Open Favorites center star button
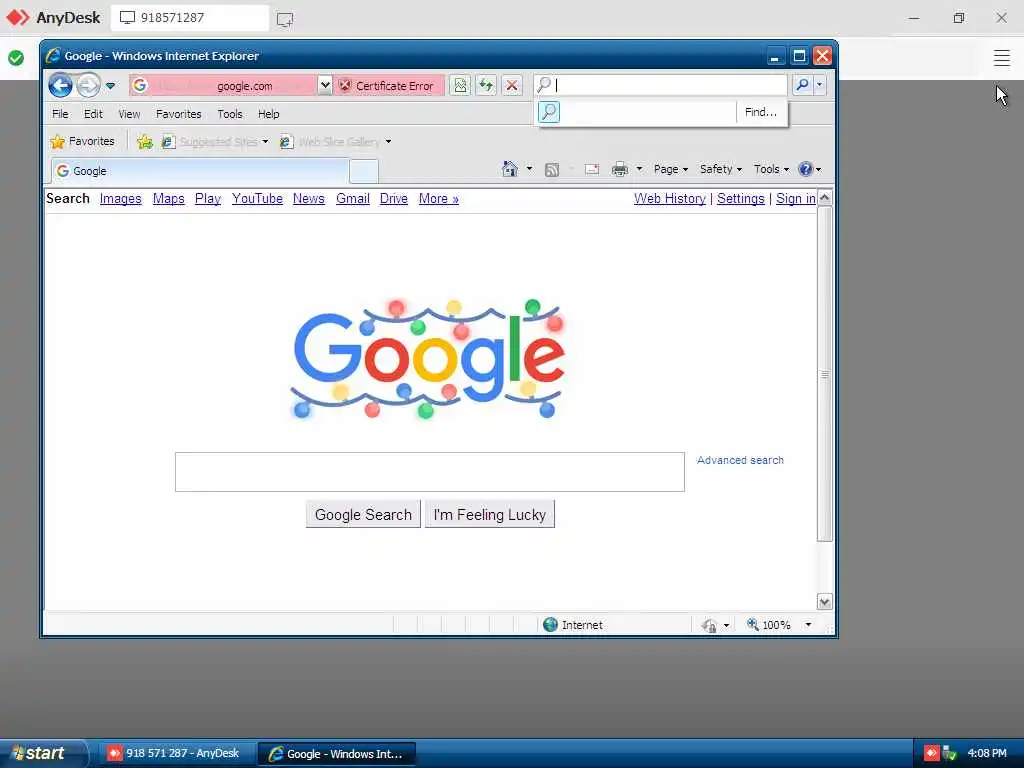The image size is (1024, 768). pos(82,141)
